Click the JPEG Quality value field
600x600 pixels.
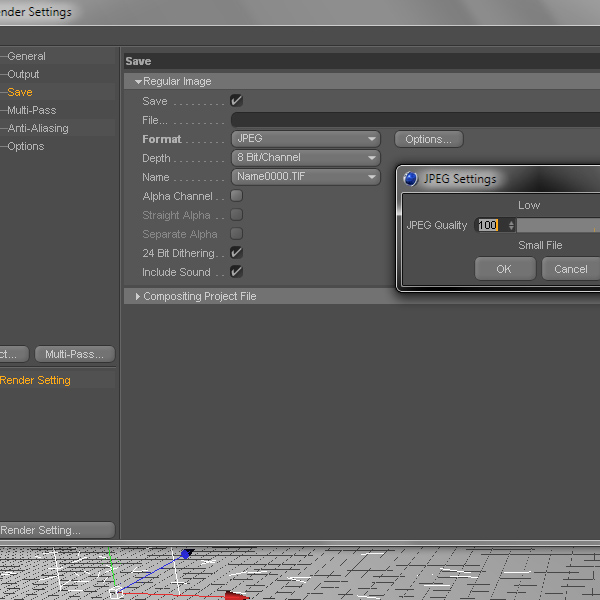coord(491,225)
